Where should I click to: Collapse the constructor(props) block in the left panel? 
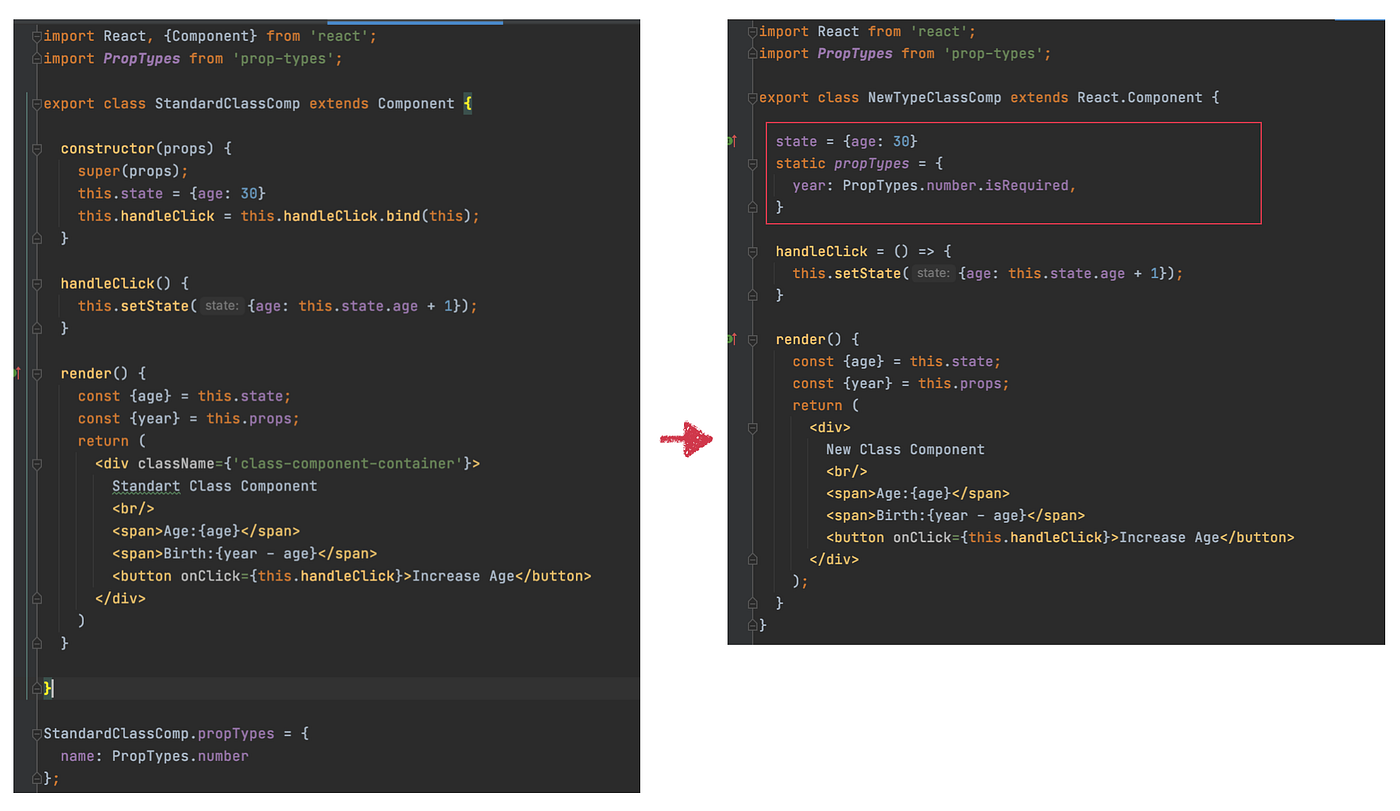(35, 148)
